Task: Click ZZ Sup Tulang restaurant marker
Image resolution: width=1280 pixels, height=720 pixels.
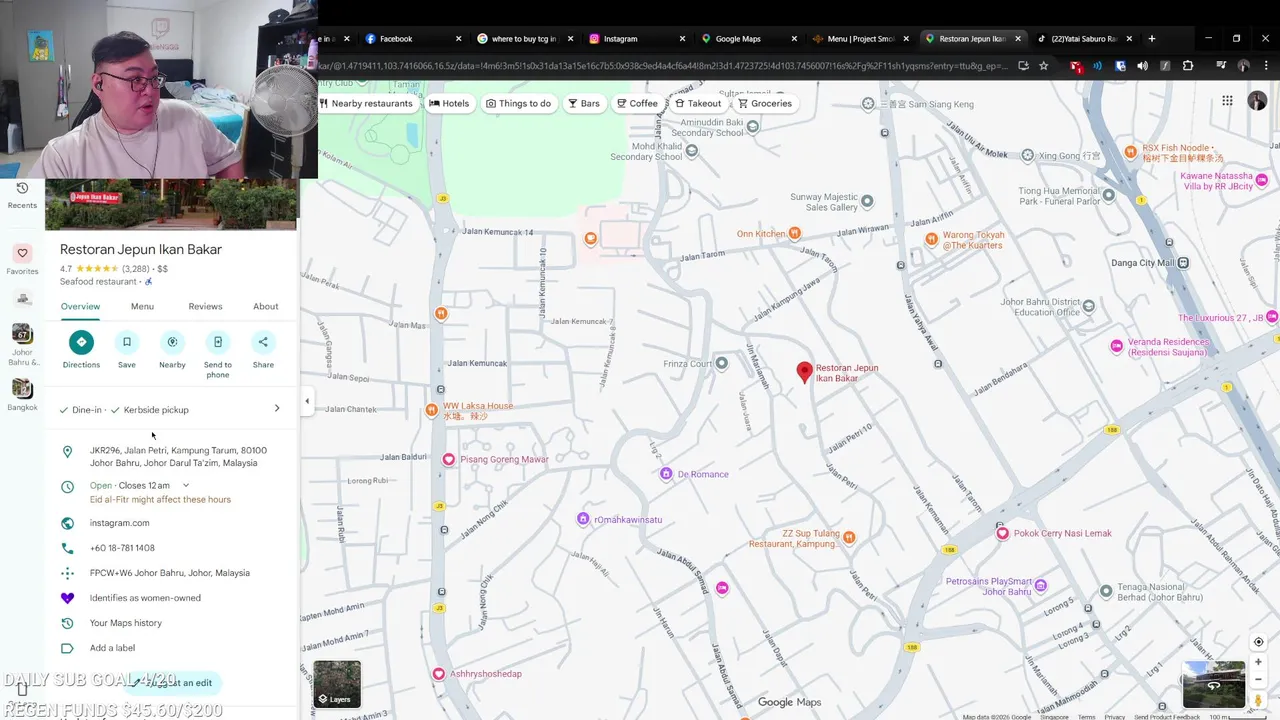Action: [848, 537]
